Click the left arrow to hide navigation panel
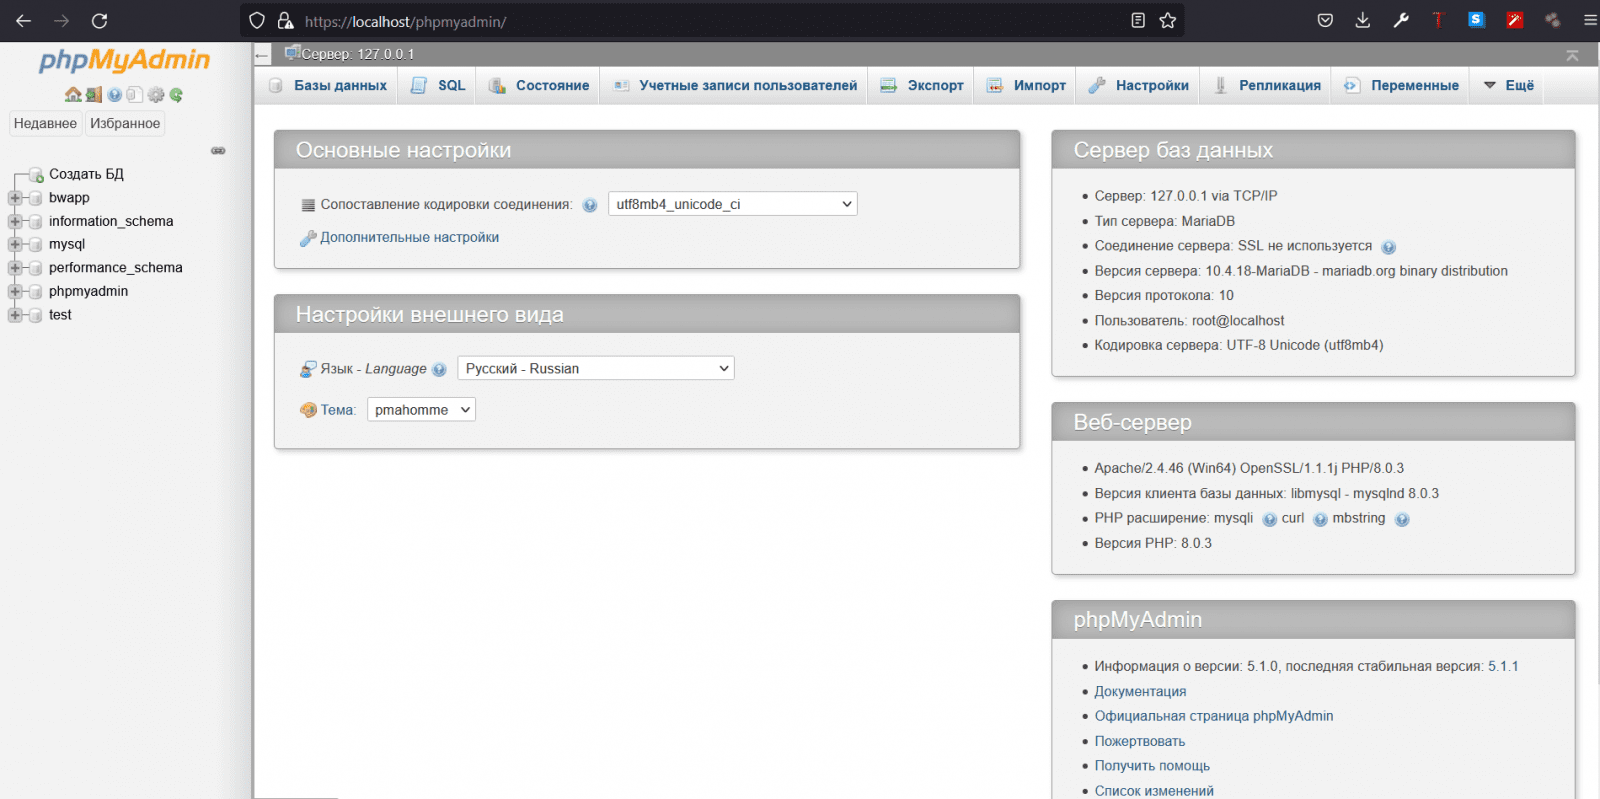 click(x=262, y=55)
